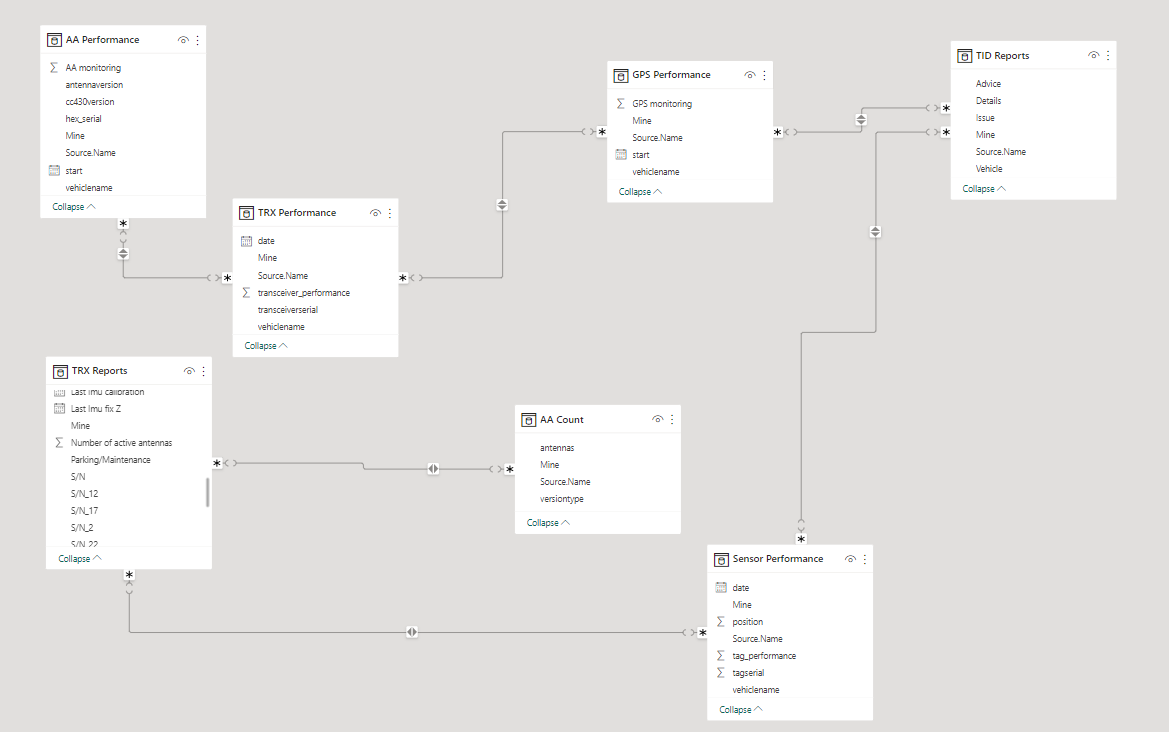The image size is (1169, 732).
Task: Click the AA Performance table icon in header
Action: click(54, 40)
